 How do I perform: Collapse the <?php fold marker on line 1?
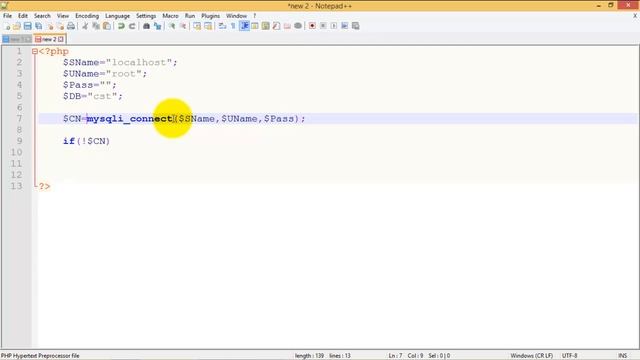(35, 51)
